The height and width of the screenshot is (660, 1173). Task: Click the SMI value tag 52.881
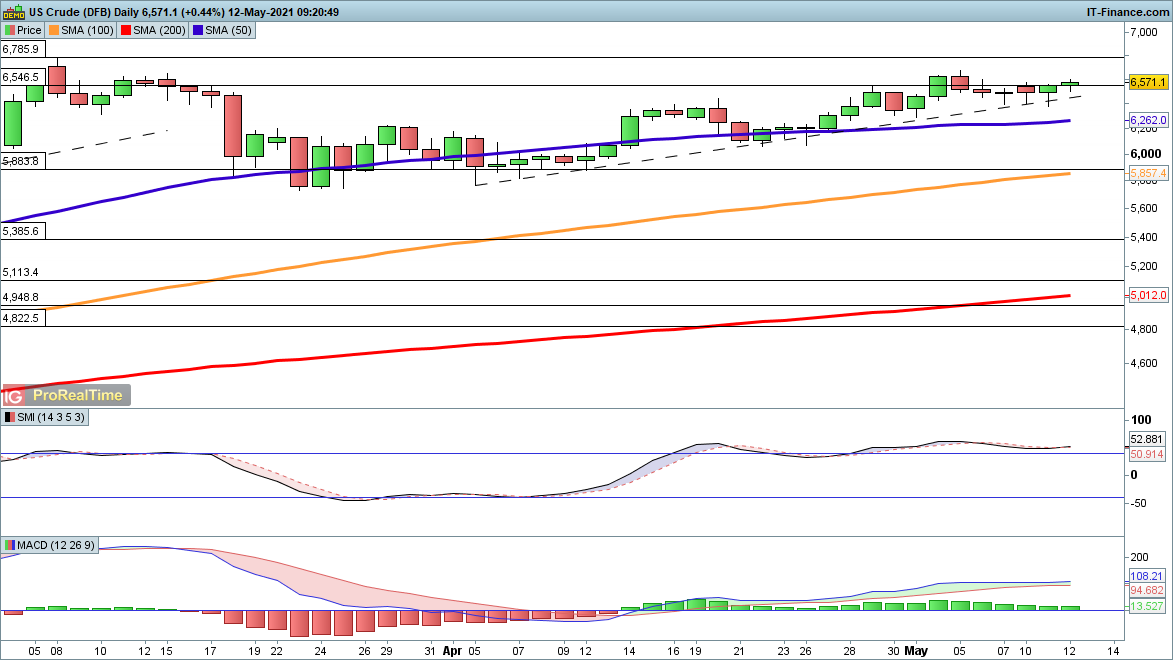pyautogui.click(x=1147, y=440)
